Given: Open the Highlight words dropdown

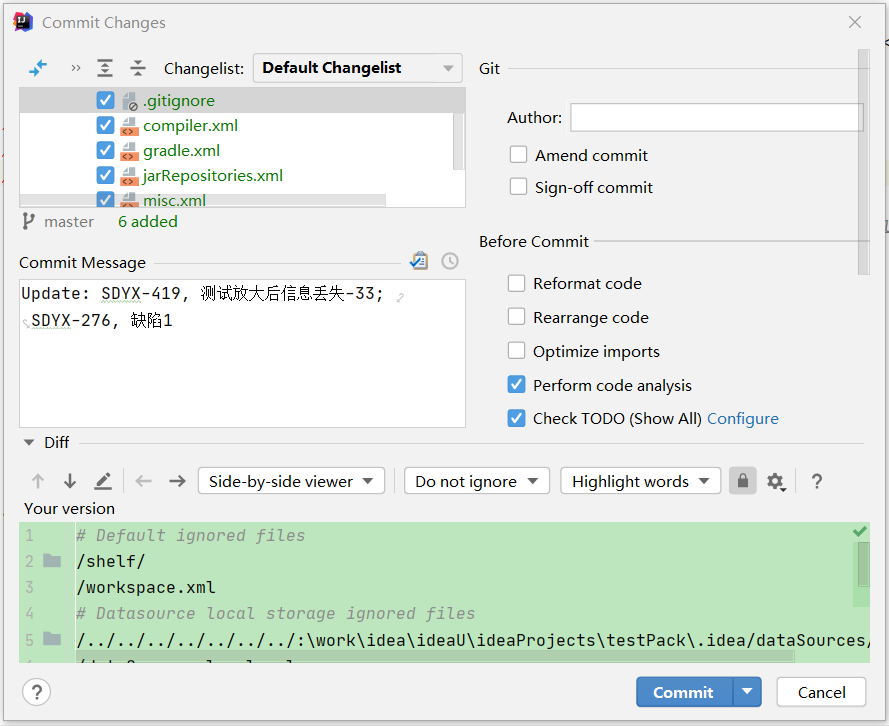Looking at the screenshot, I should 641,481.
